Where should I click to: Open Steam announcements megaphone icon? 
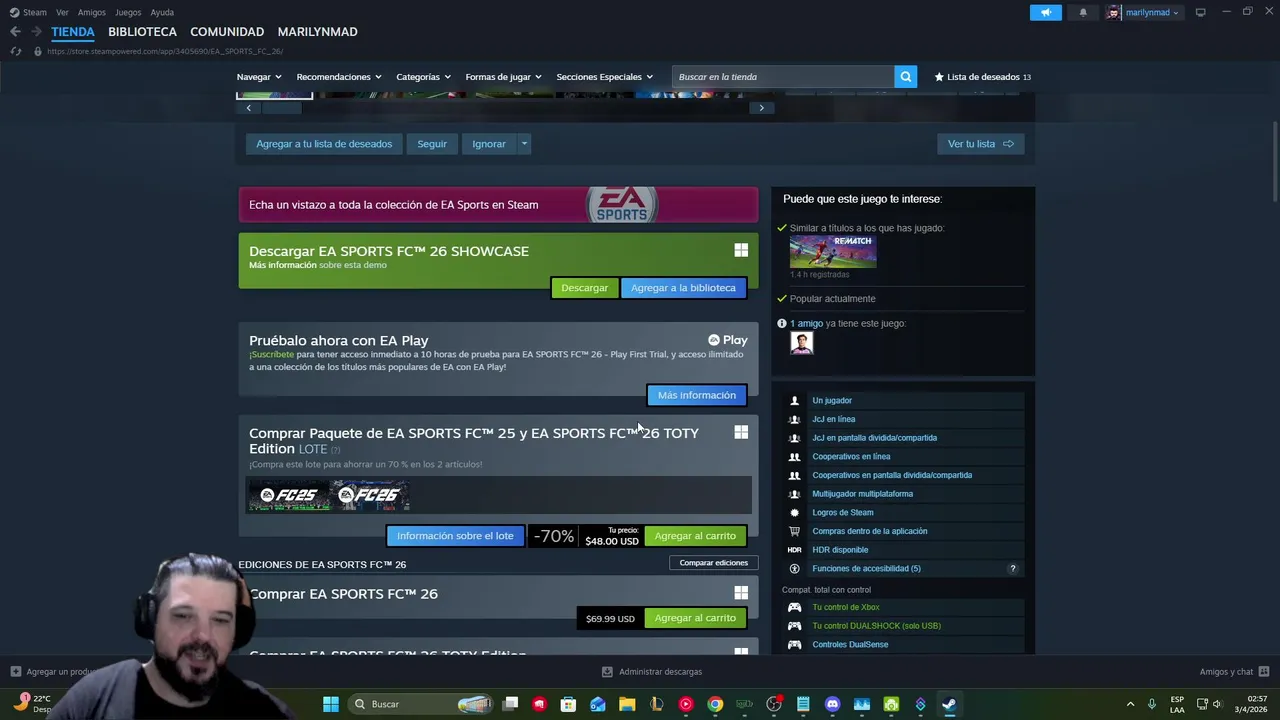1045,12
